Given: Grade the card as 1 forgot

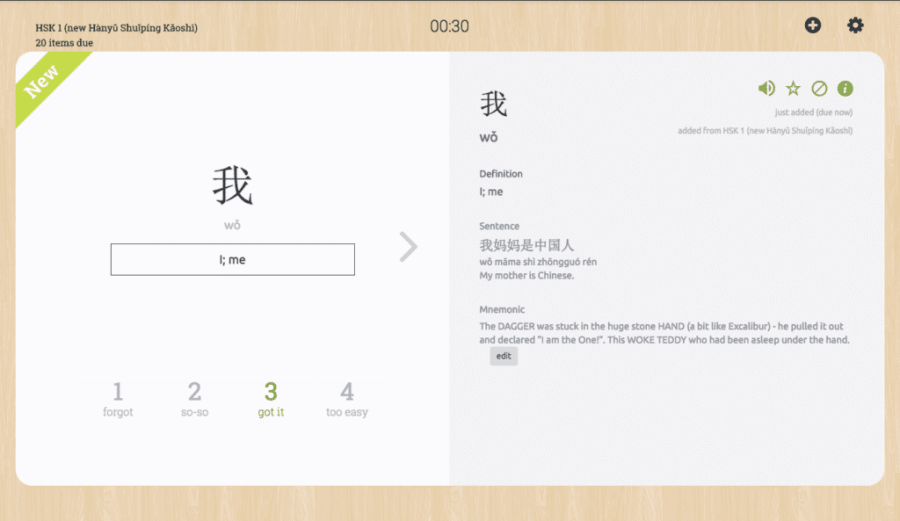Looking at the screenshot, I should 118,399.
